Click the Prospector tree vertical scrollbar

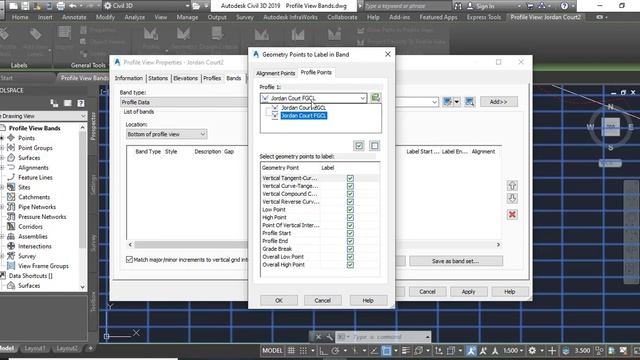(82, 207)
